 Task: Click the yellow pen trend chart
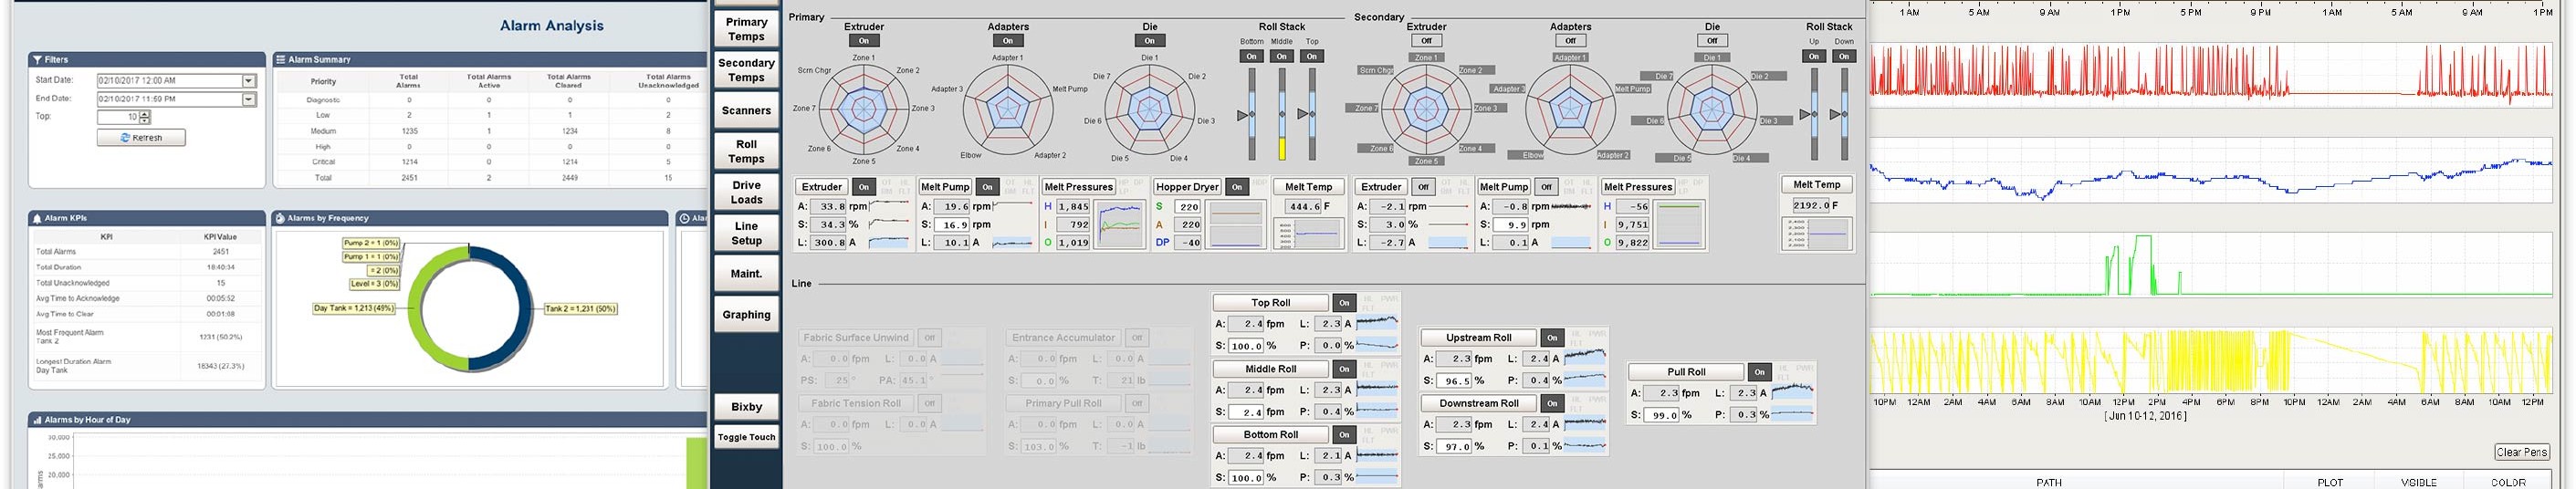2212,362
